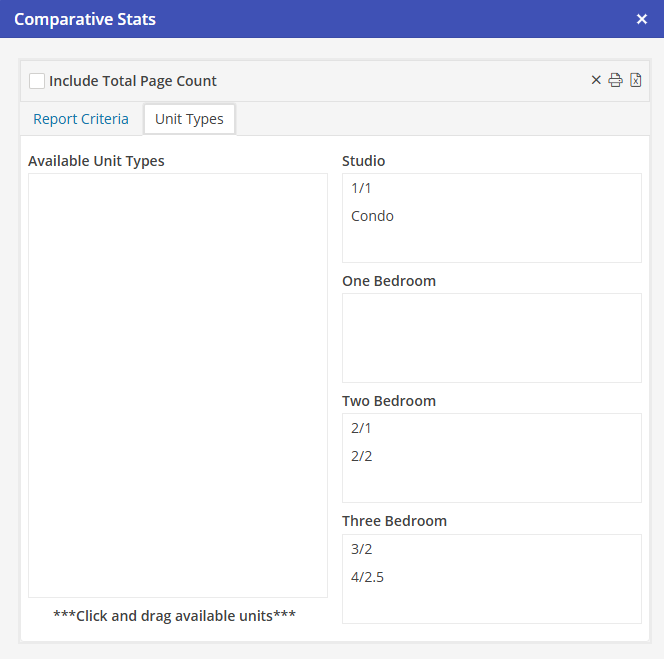This screenshot has width=664, height=659.
Task: Click the Comparative Stats title bar
Action: pyautogui.click(x=300, y=19)
